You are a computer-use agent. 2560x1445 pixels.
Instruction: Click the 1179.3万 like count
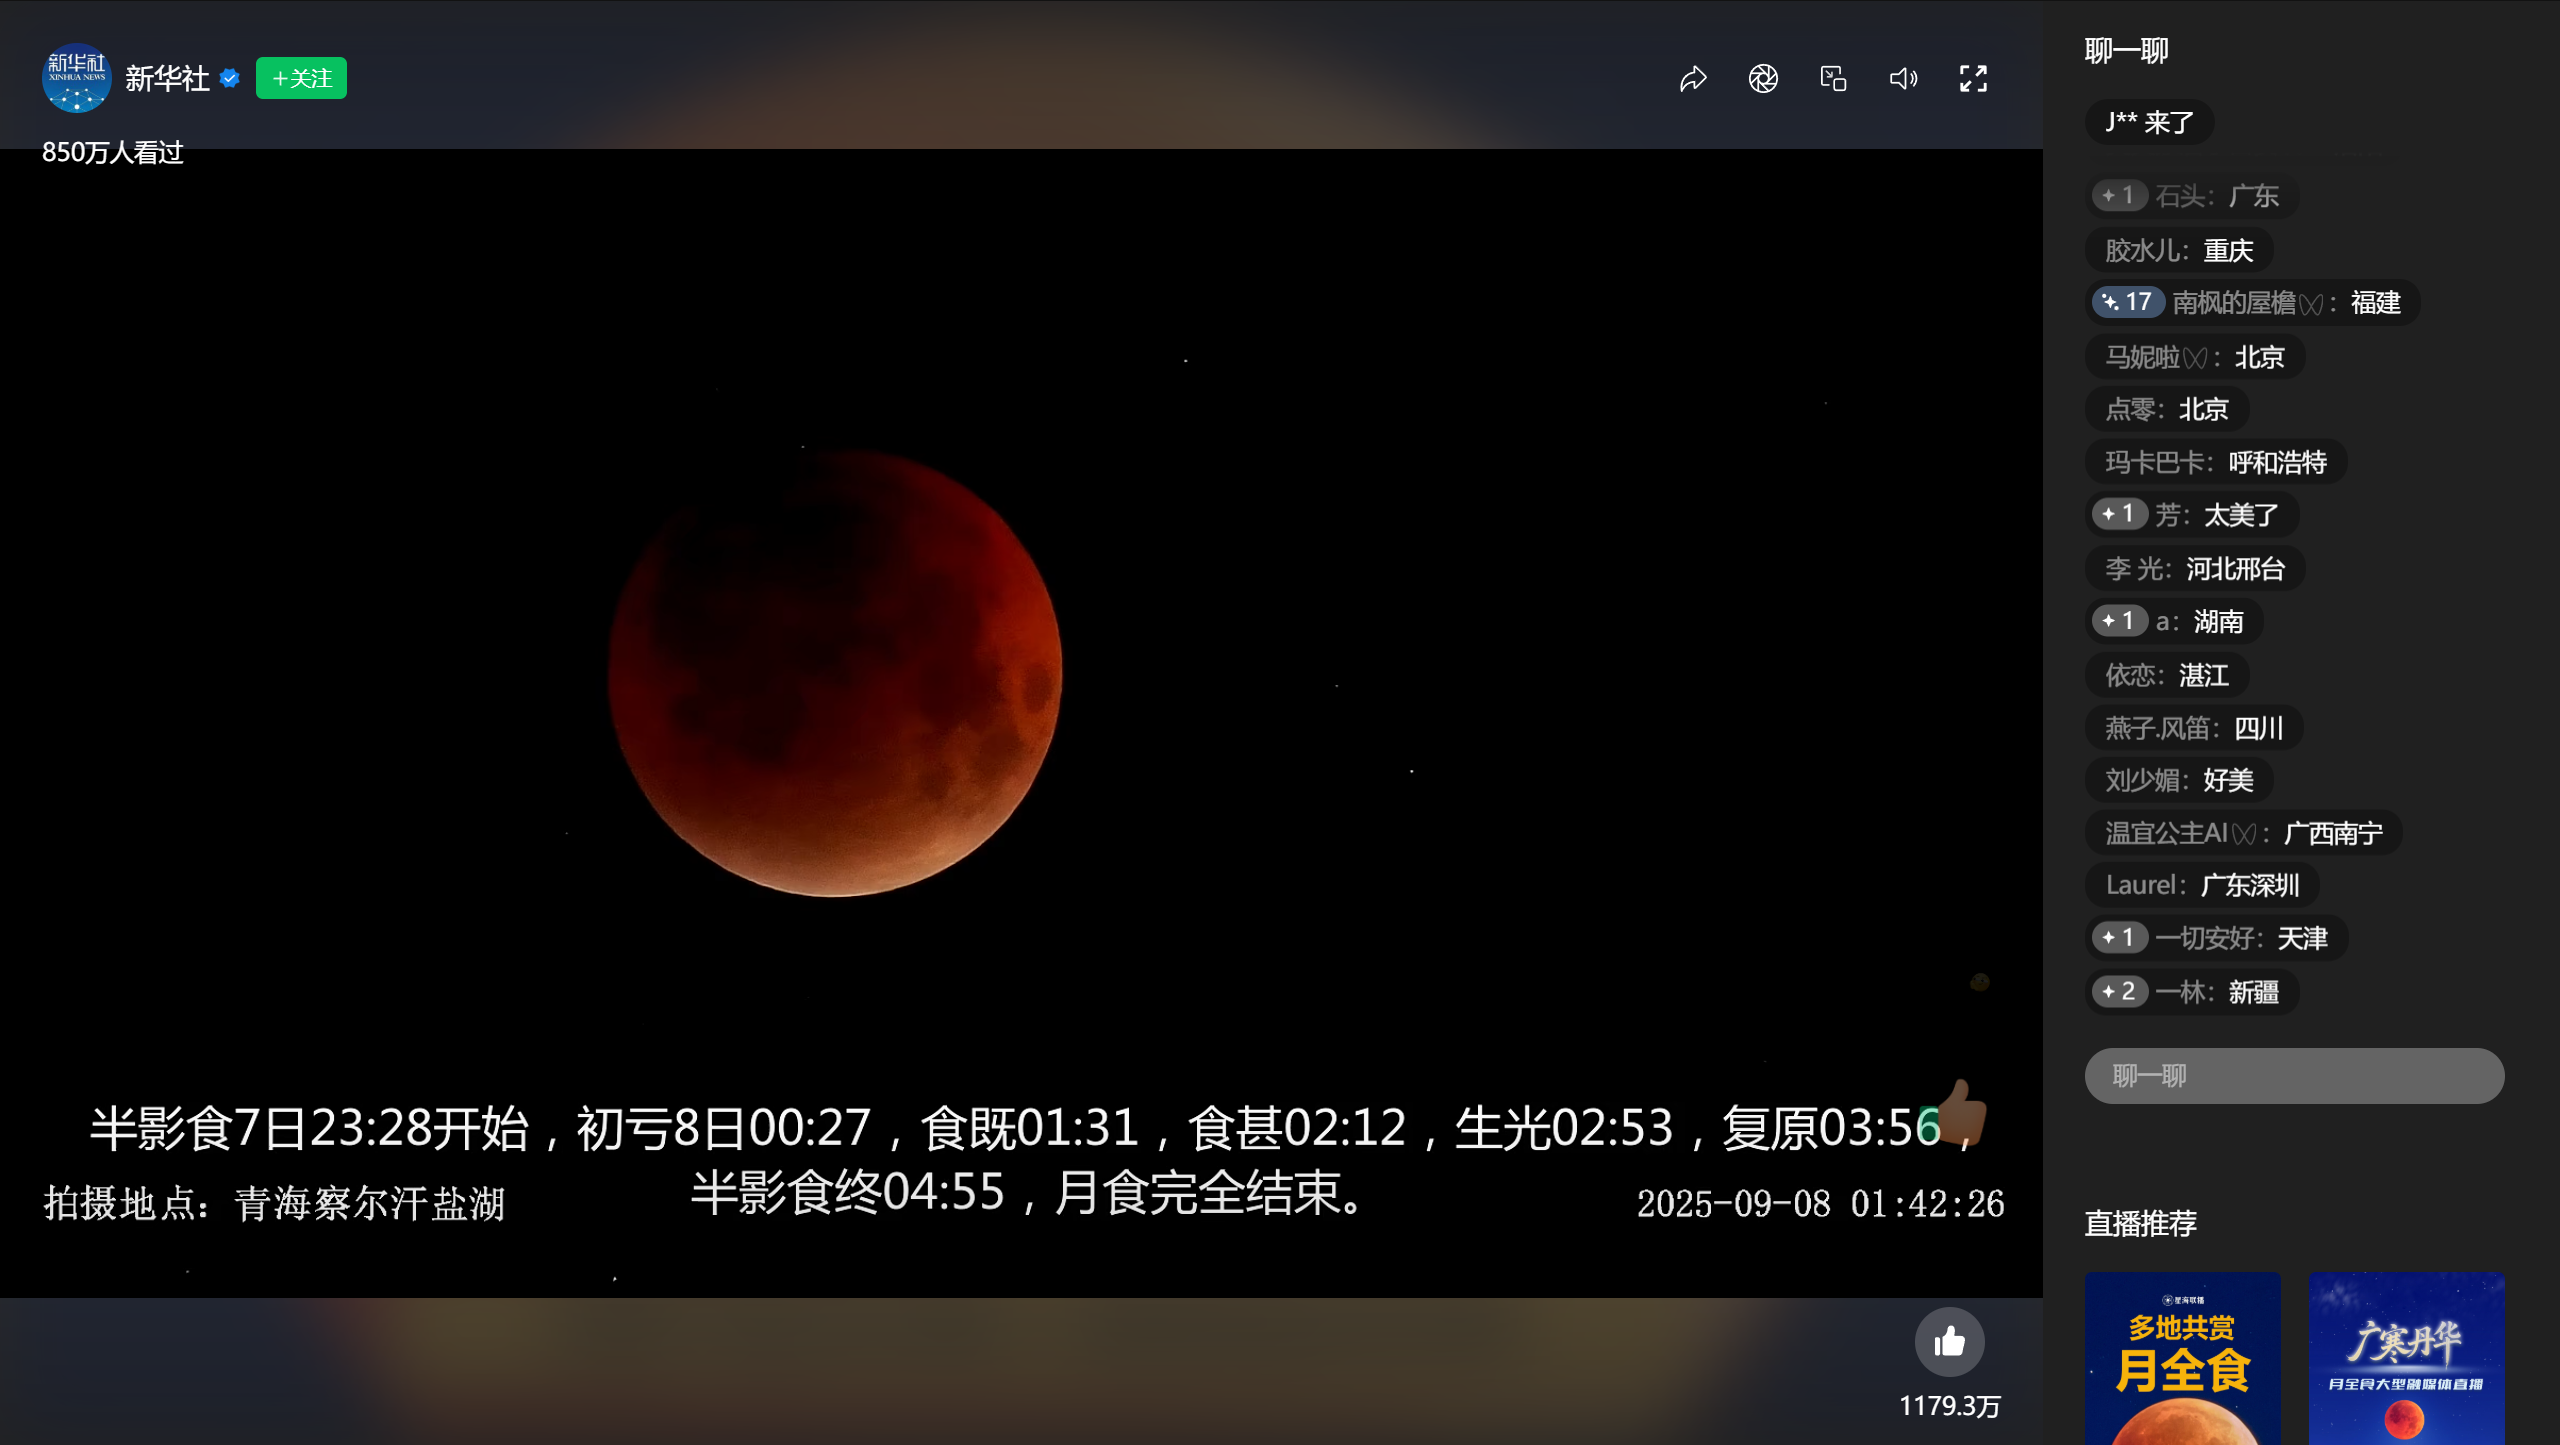pos(1949,1406)
